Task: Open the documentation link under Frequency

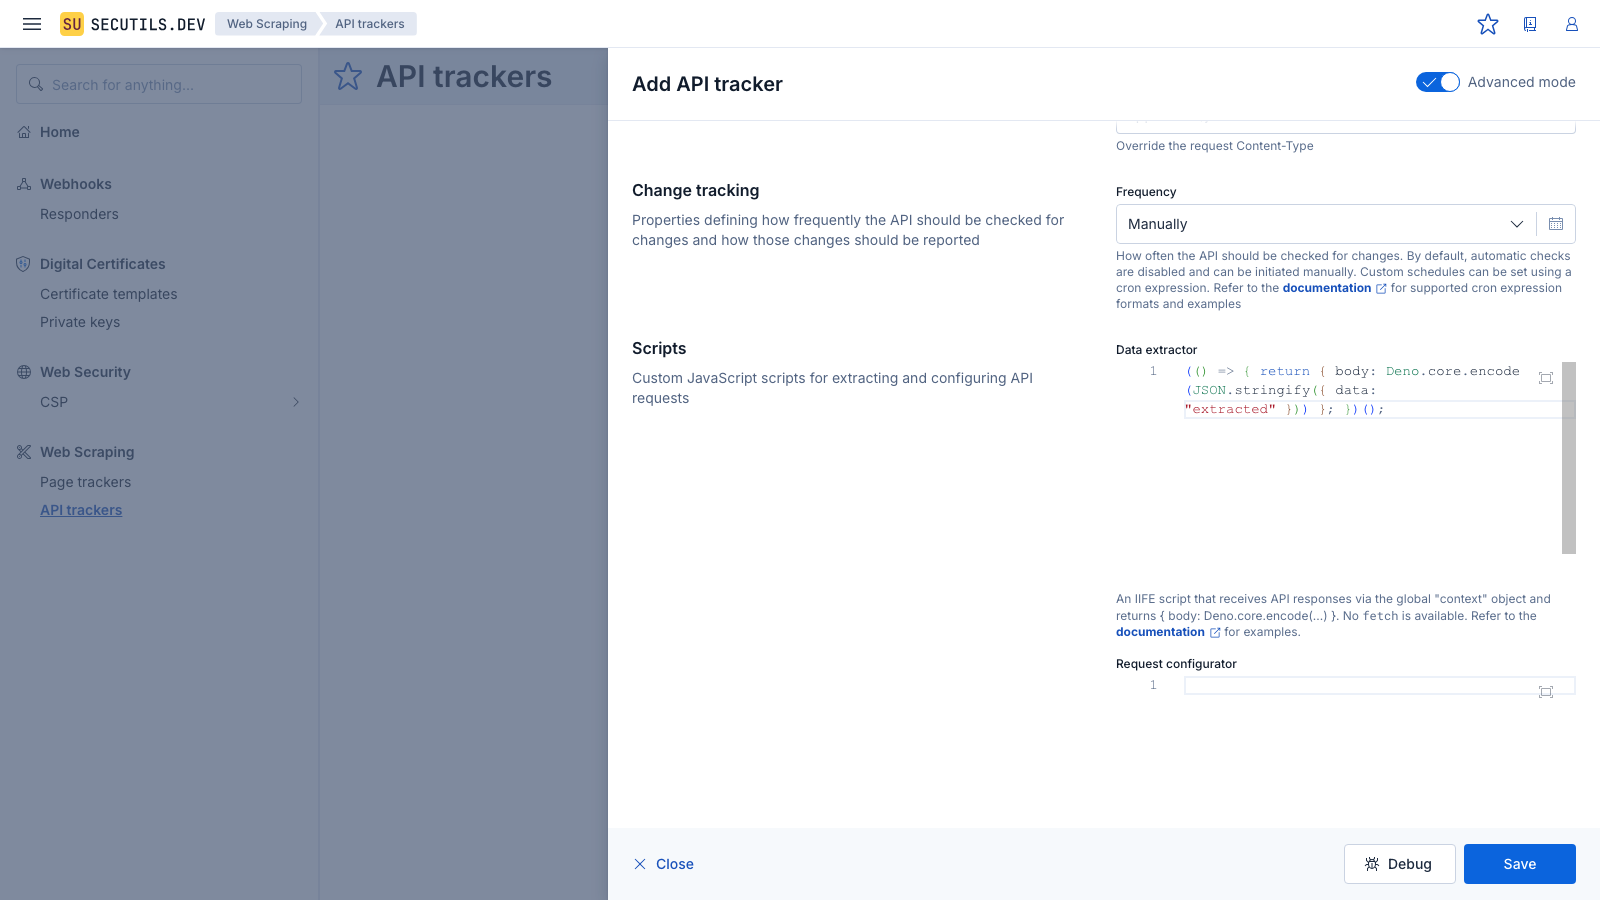Action: point(1327,288)
